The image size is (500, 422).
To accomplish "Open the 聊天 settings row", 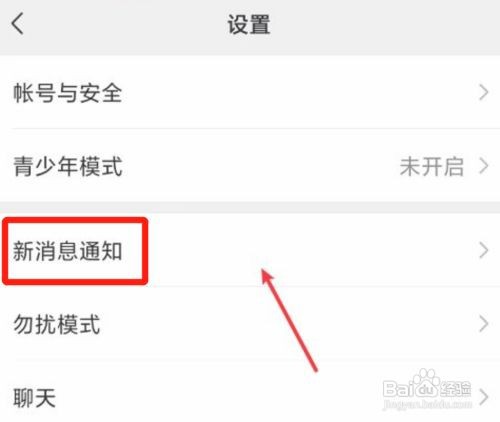I will [250, 392].
